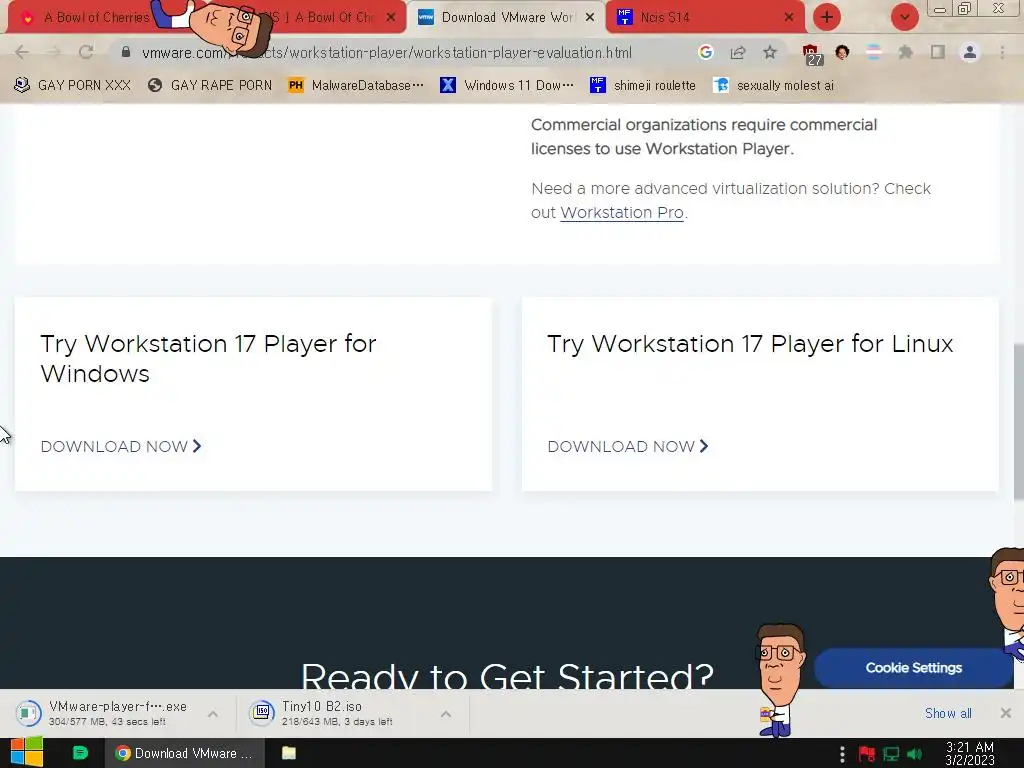The height and width of the screenshot is (768, 1024).
Task: Open green chat app in taskbar
Action: pyautogui.click(x=80, y=753)
